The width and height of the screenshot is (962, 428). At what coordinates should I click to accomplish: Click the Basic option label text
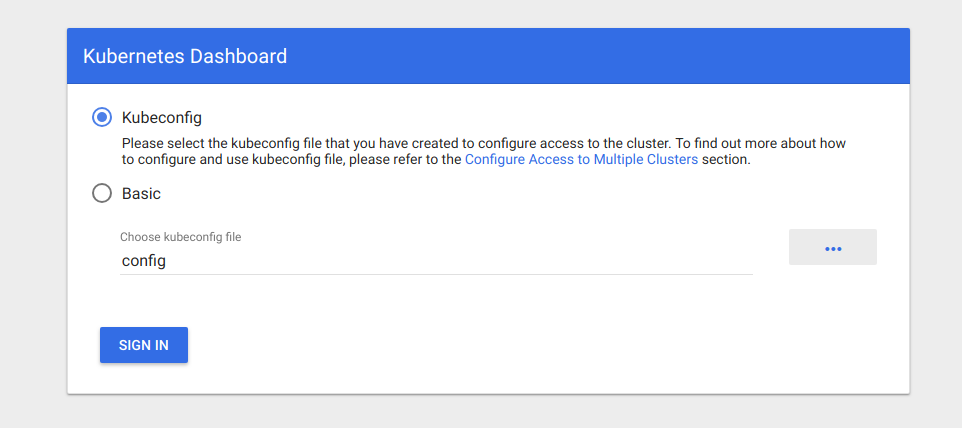click(141, 194)
